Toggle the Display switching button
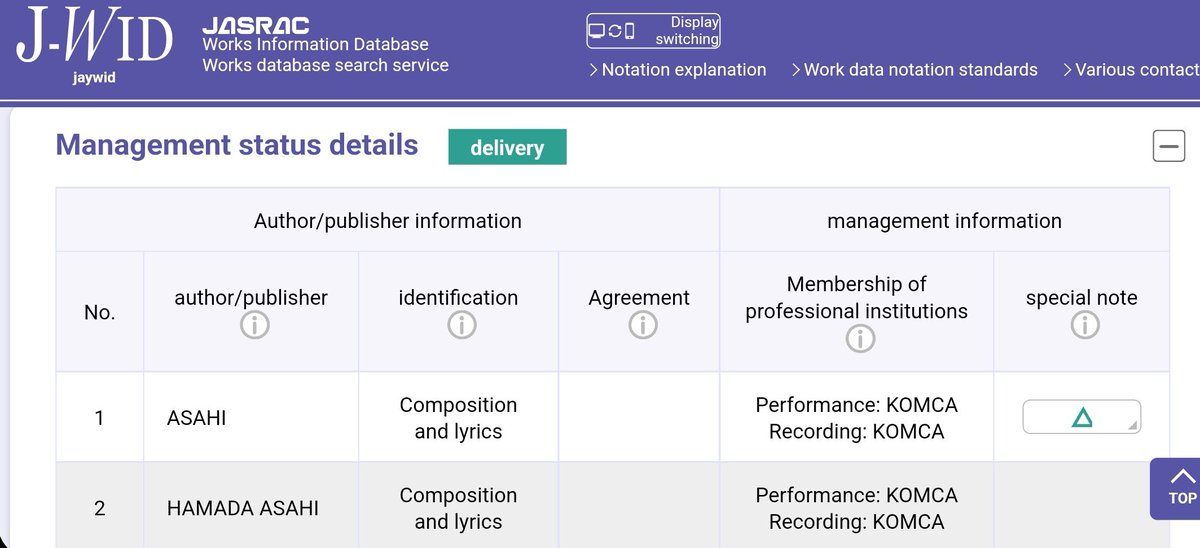Screen dimensions: 1200x548 tap(654, 31)
